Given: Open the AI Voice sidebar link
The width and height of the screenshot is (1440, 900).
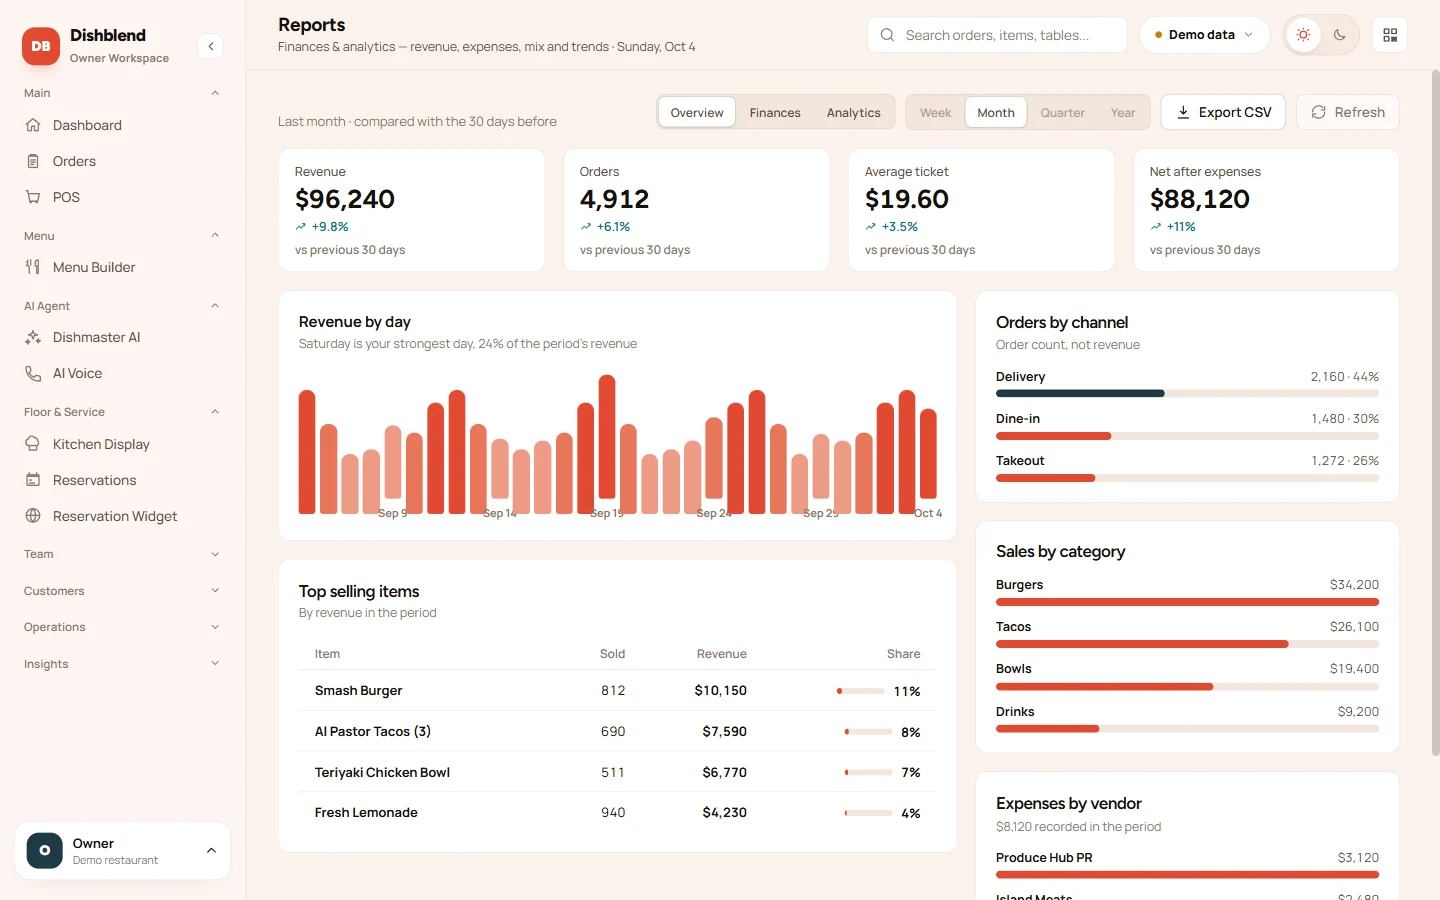Looking at the screenshot, I should (122, 373).
